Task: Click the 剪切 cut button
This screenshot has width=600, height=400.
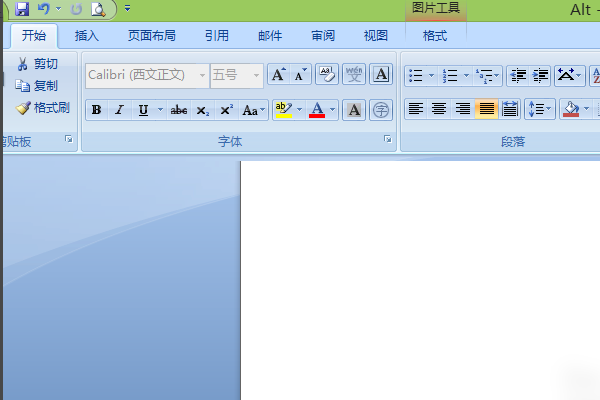Action: (x=37, y=64)
